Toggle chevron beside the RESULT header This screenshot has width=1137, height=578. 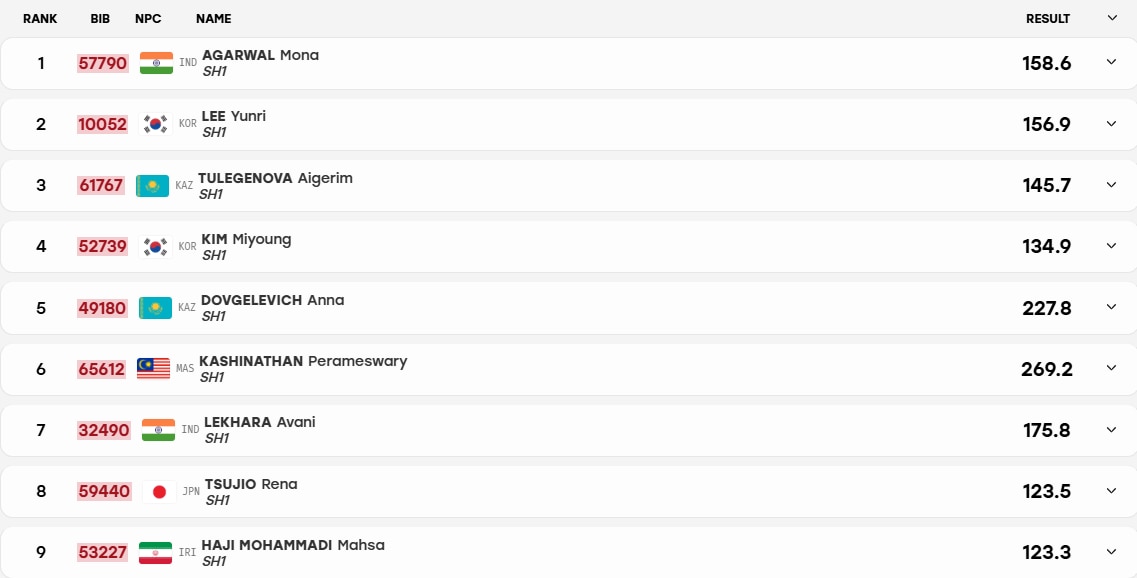coord(1112,18)
